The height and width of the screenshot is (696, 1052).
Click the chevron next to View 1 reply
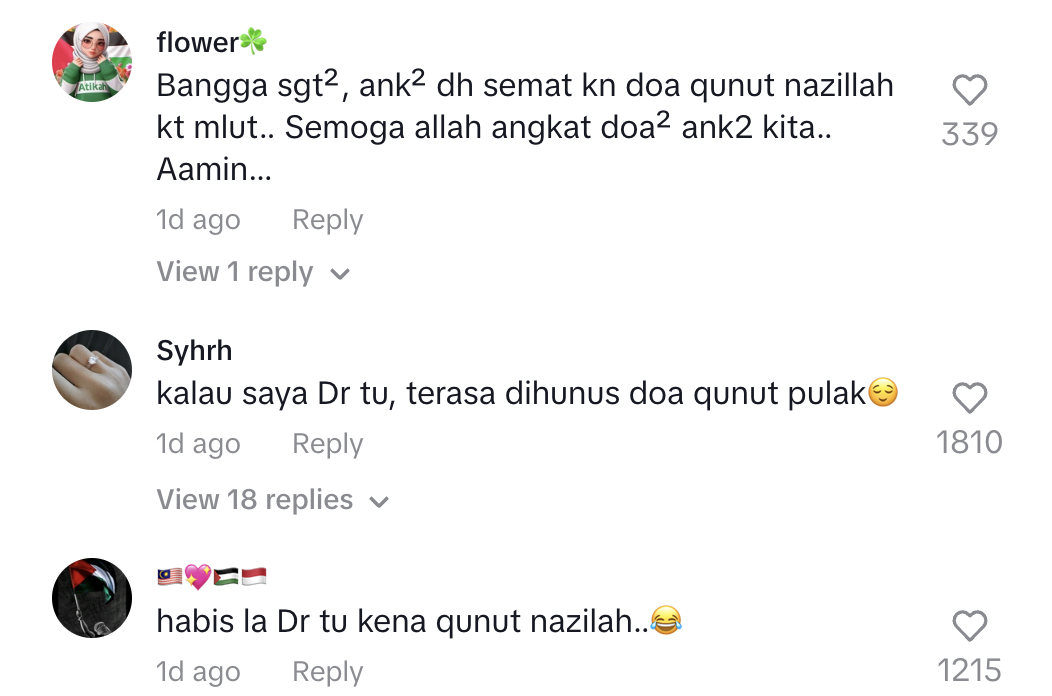click(x=340, y=274)
